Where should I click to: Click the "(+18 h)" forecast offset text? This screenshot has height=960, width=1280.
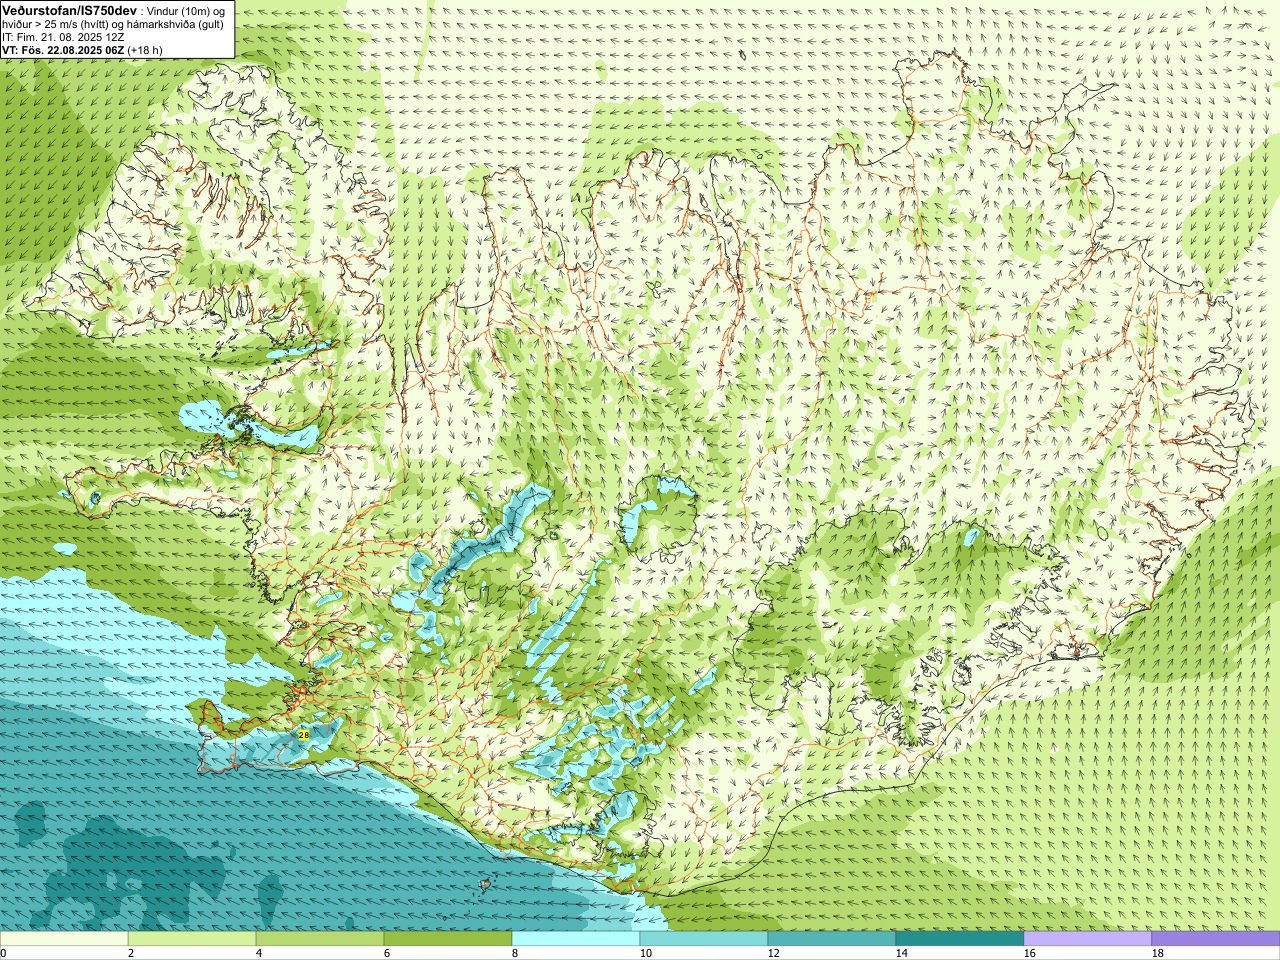[x=145, y=50]
